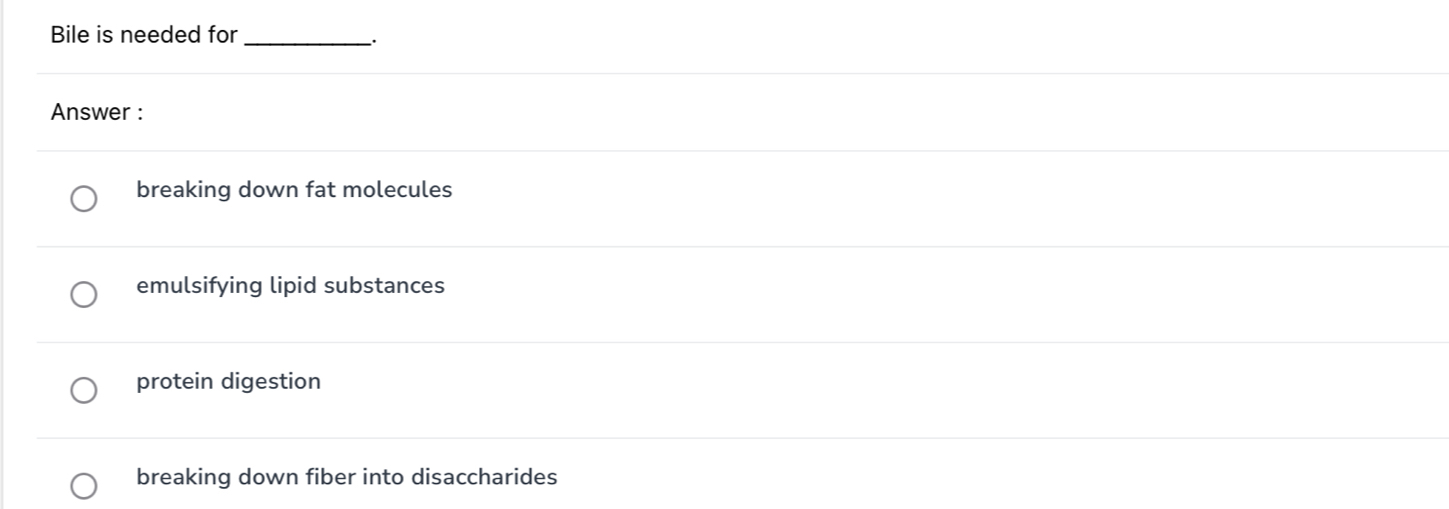This screenshot has width=1449, height=509.
Task: Select the "breaking down fat molecules" radio button
Action: pyautogui.click(x=84, y=199)
